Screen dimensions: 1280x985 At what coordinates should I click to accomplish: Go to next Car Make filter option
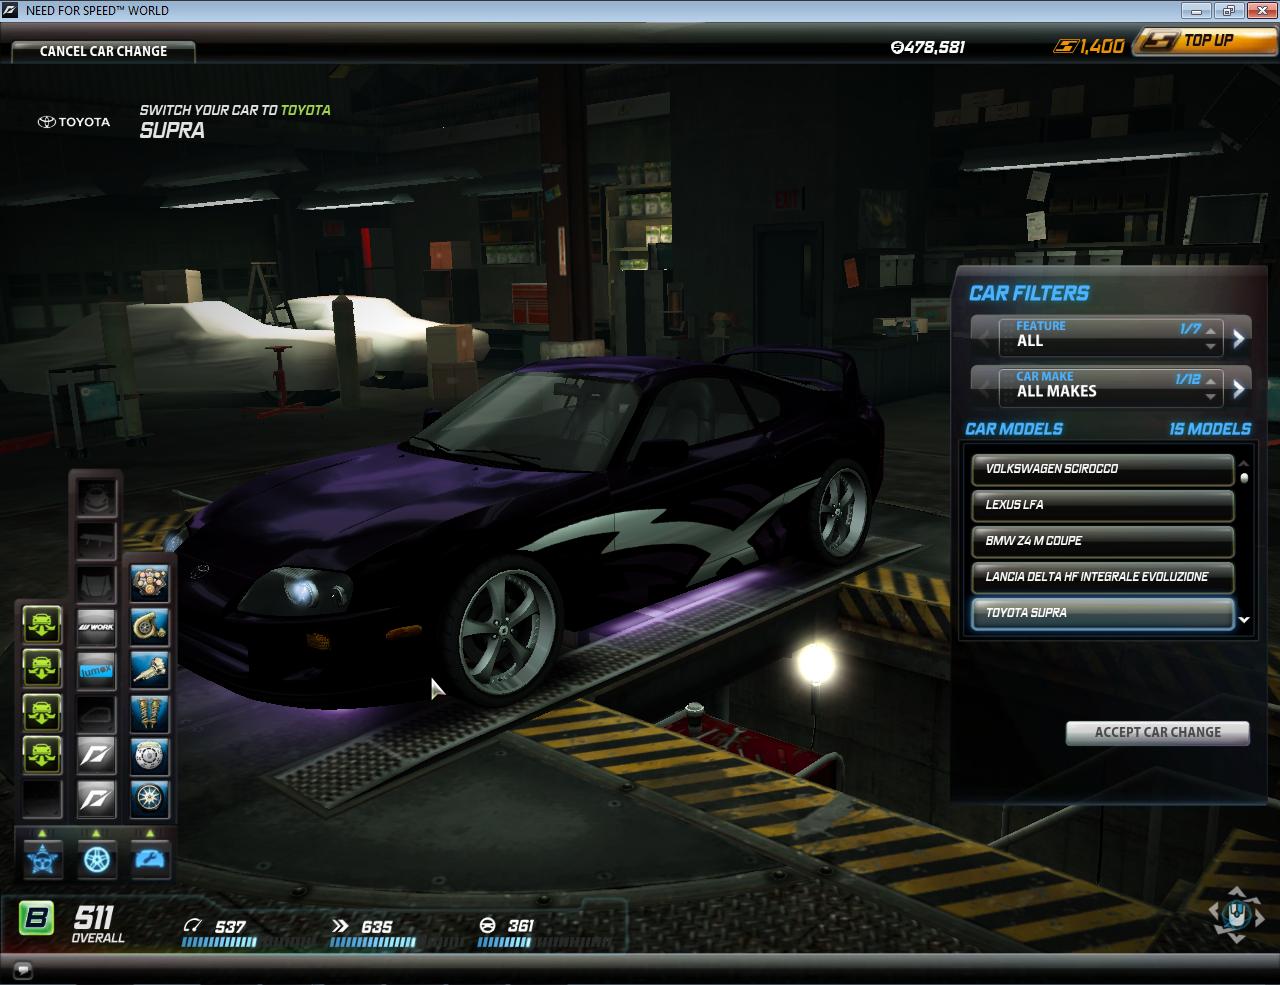tap(1239, 388)
